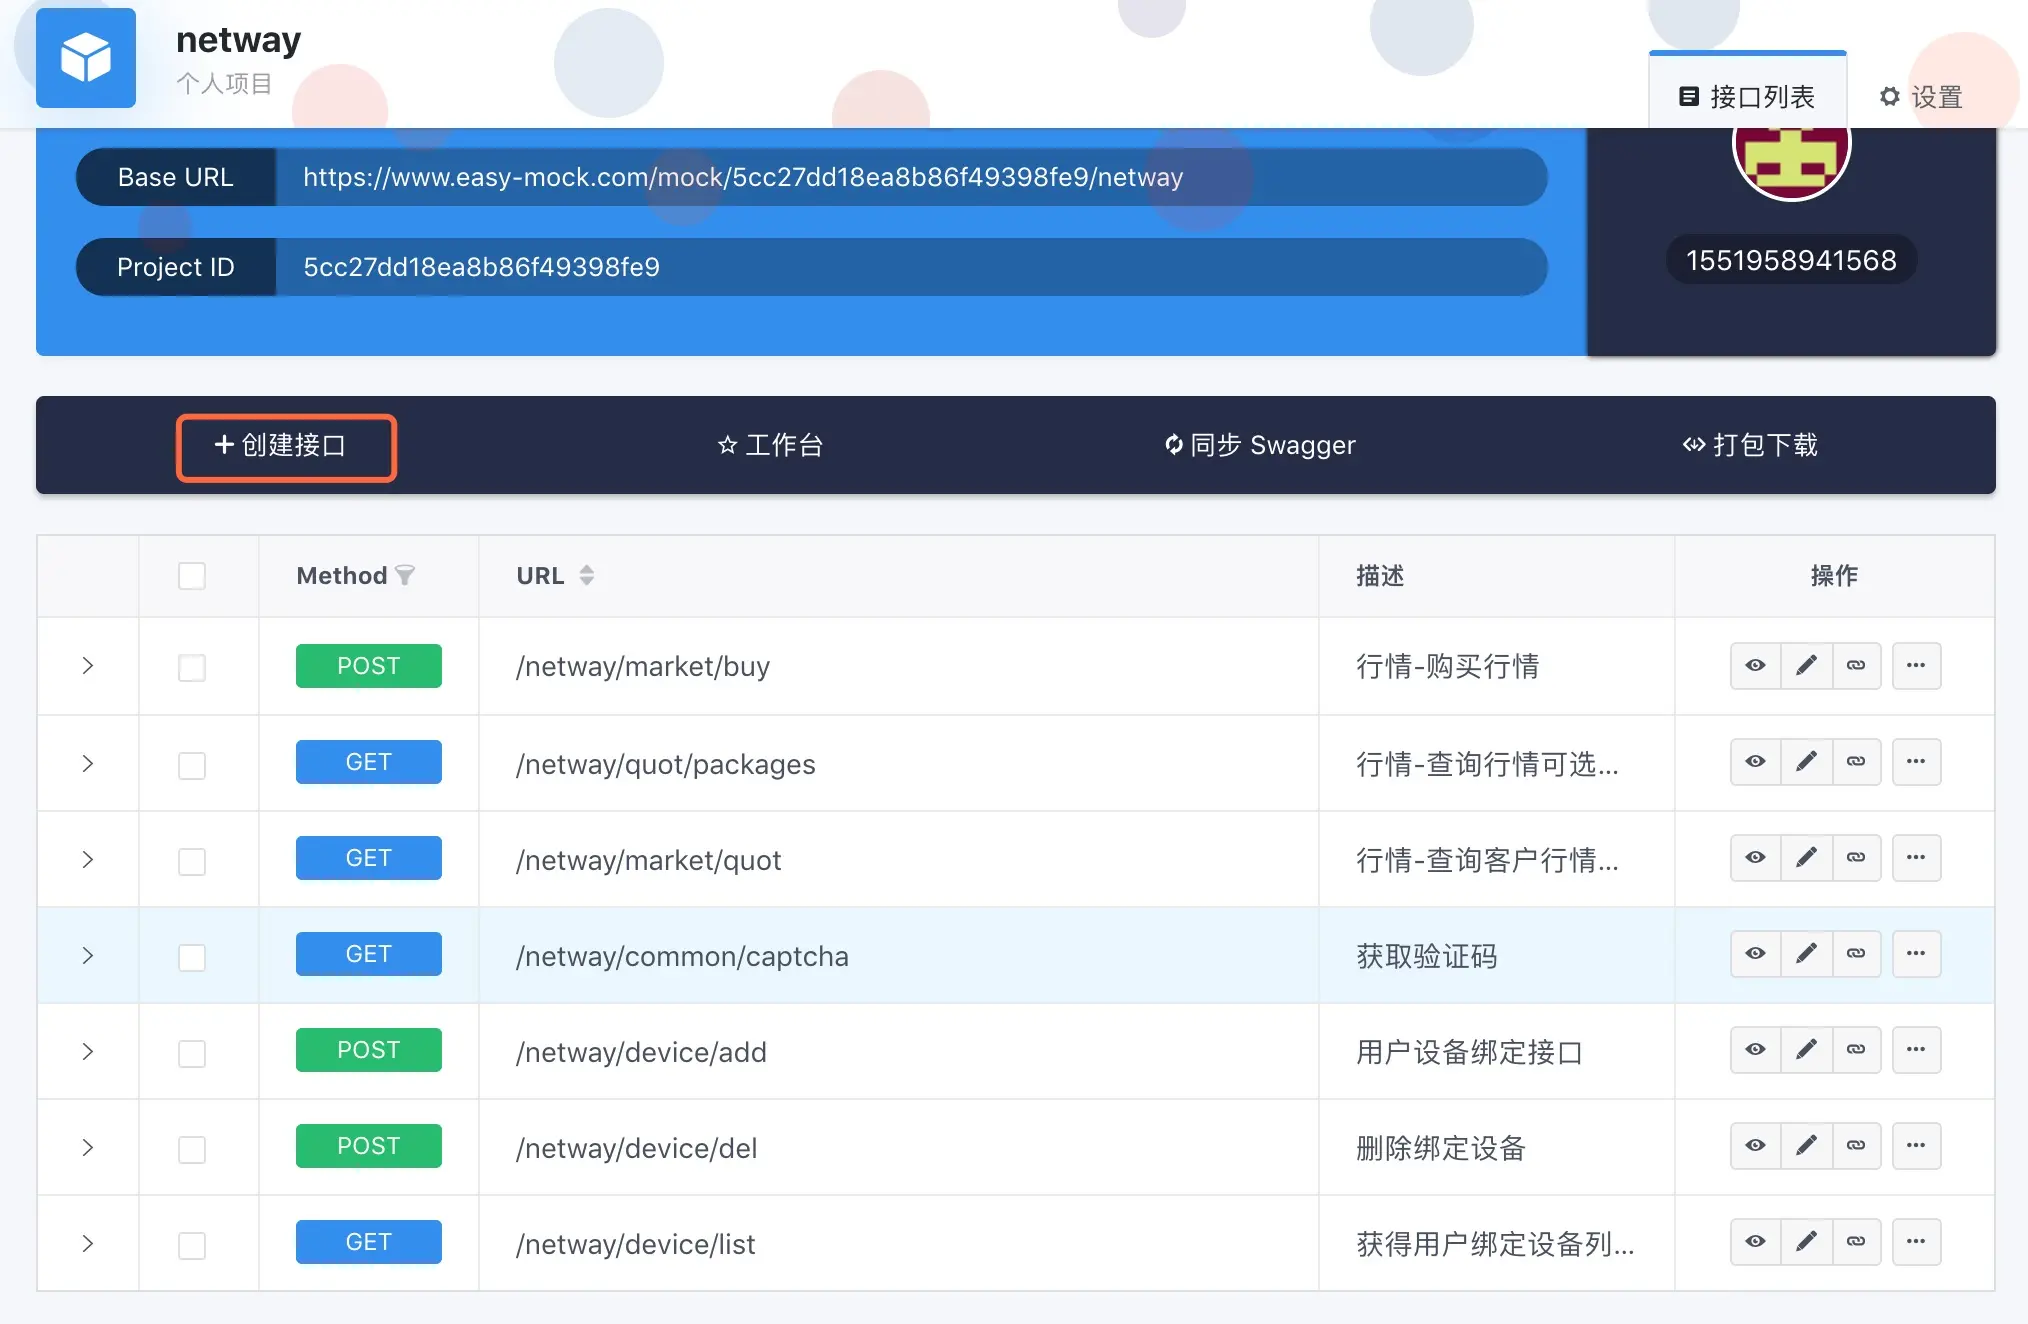The image size is (2028, 1324).
Task: Preview the /netway/market/buy interface with eye icon
Action: (1755, 666)
